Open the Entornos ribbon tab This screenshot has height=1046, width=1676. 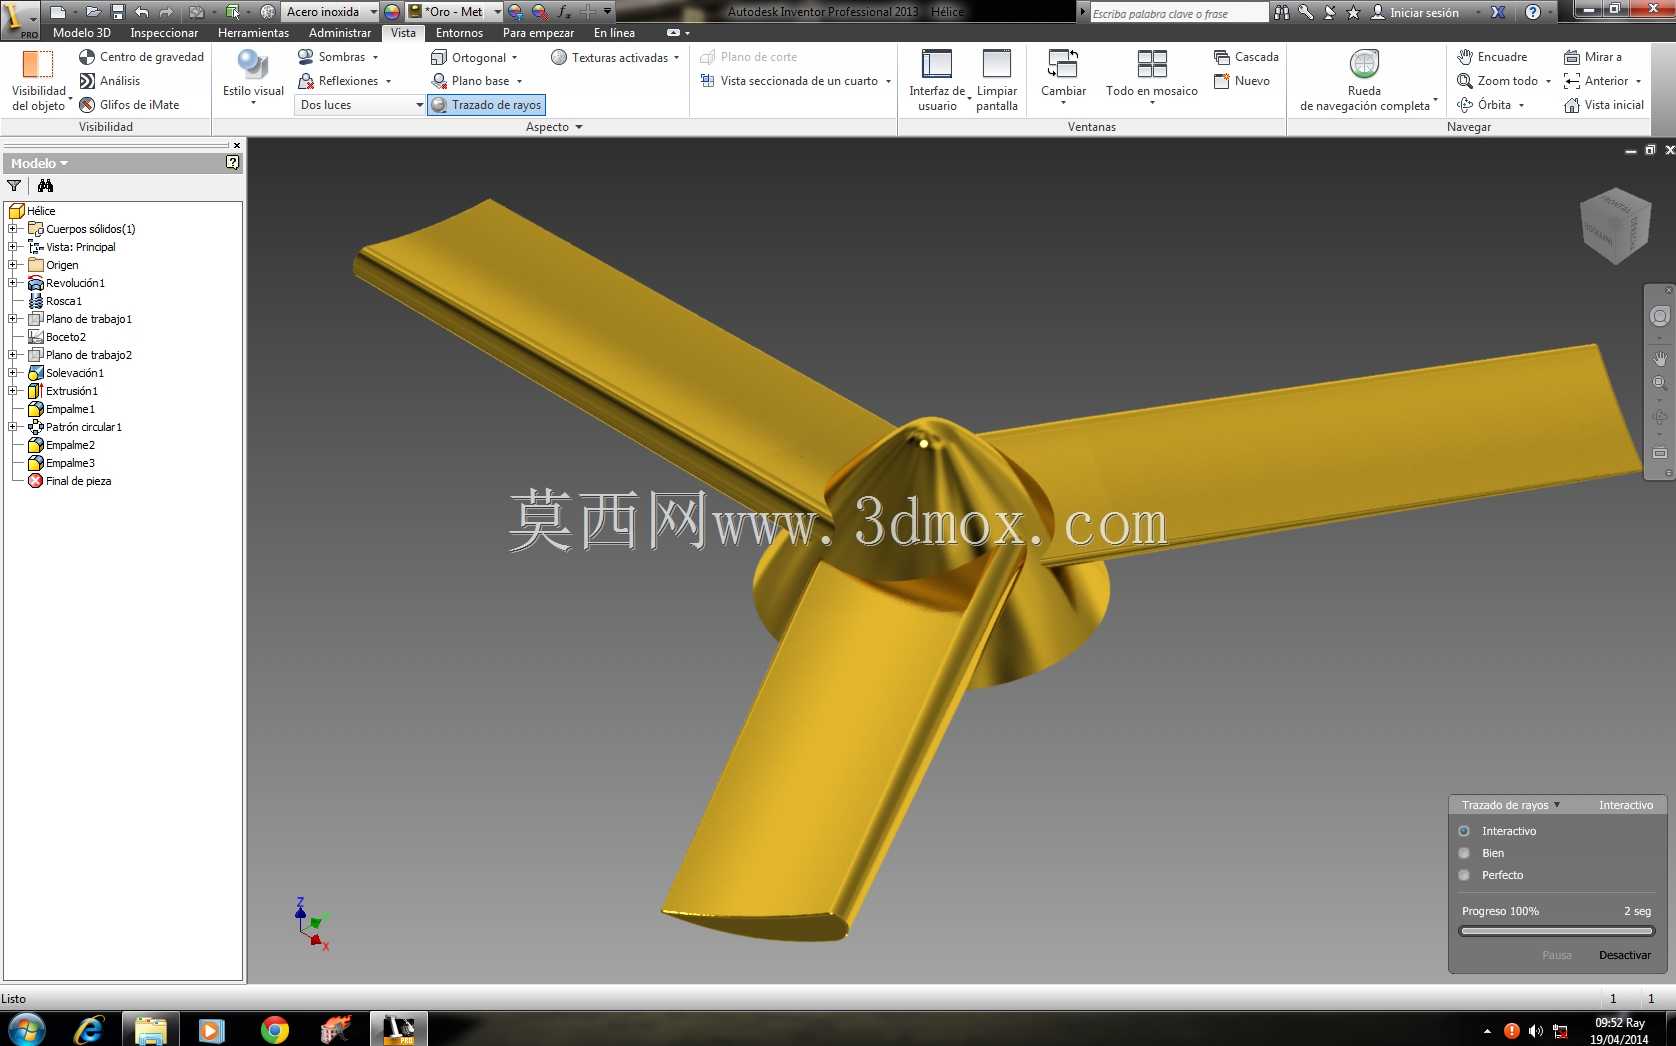click(x=459, y=33)
